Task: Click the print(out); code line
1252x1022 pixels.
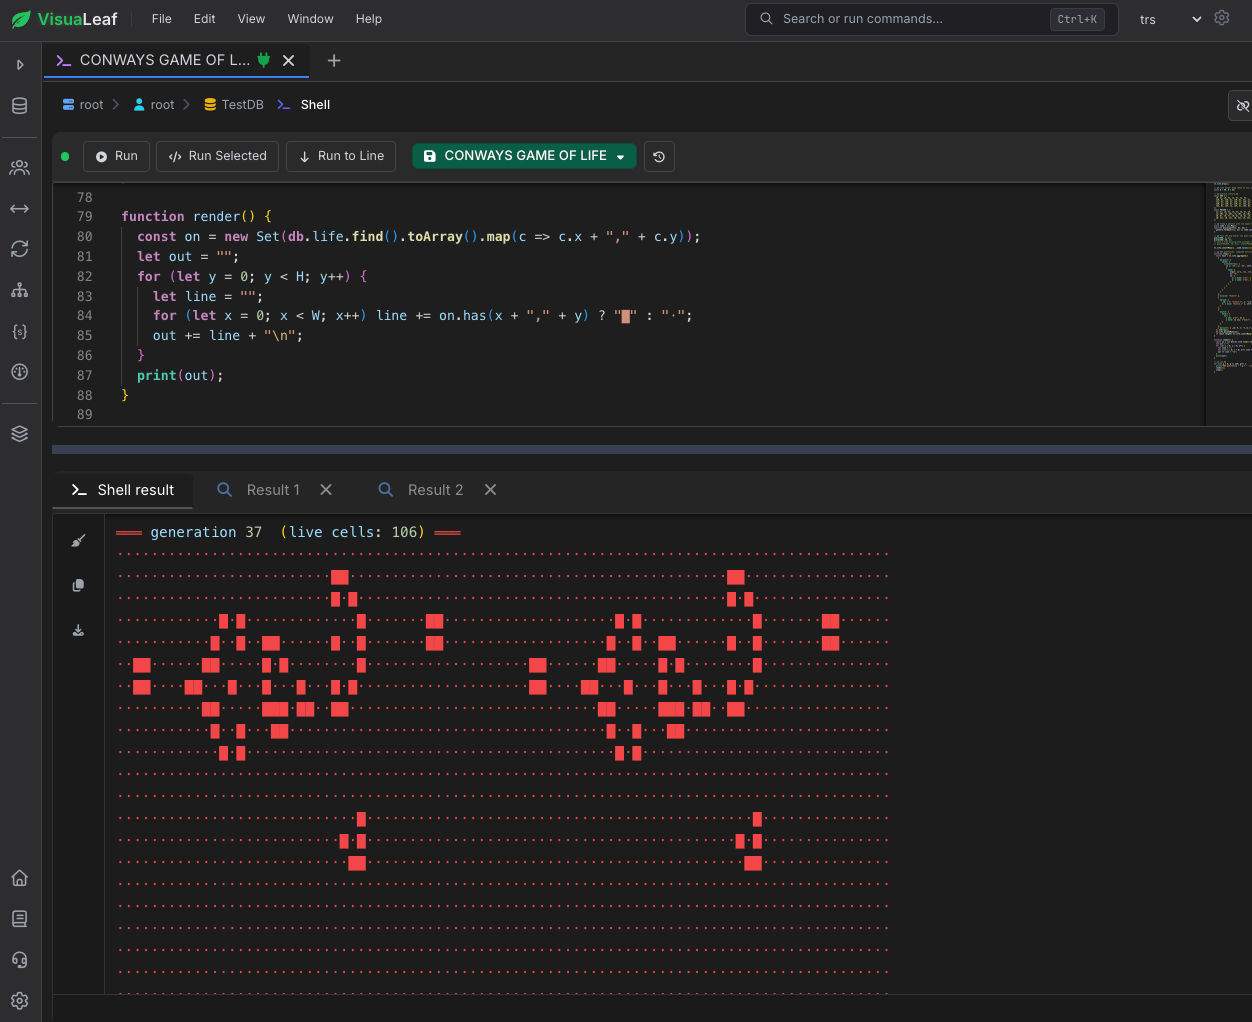Action: pos(180,376)
